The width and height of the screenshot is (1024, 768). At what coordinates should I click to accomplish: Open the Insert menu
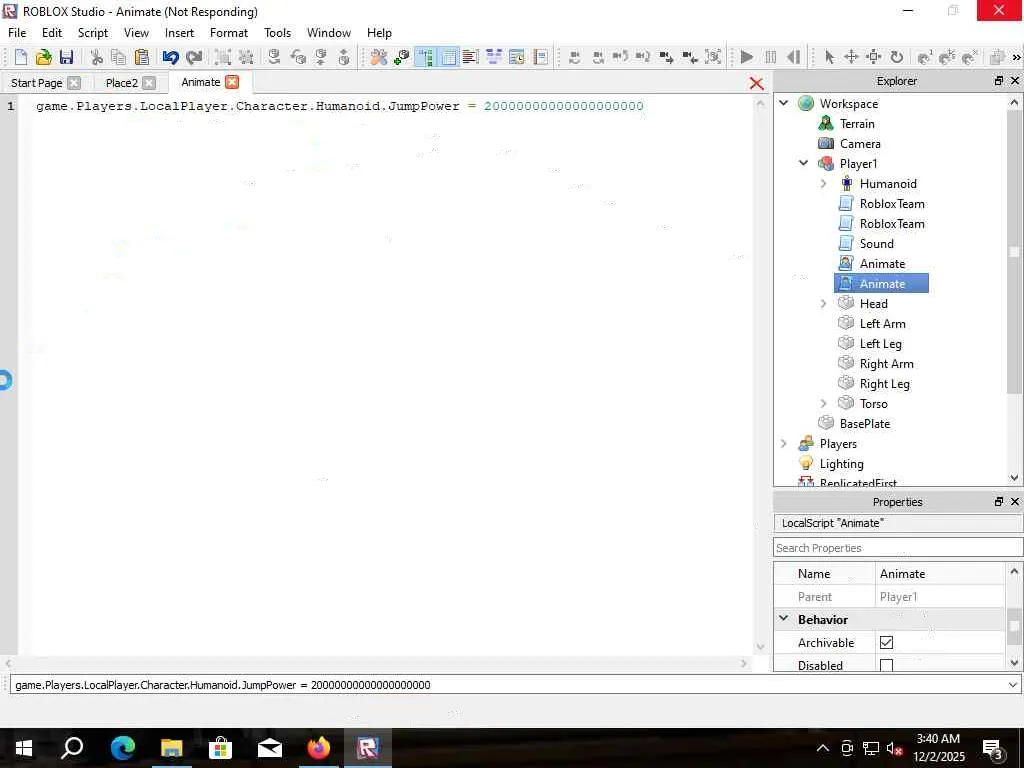point(179,33)
